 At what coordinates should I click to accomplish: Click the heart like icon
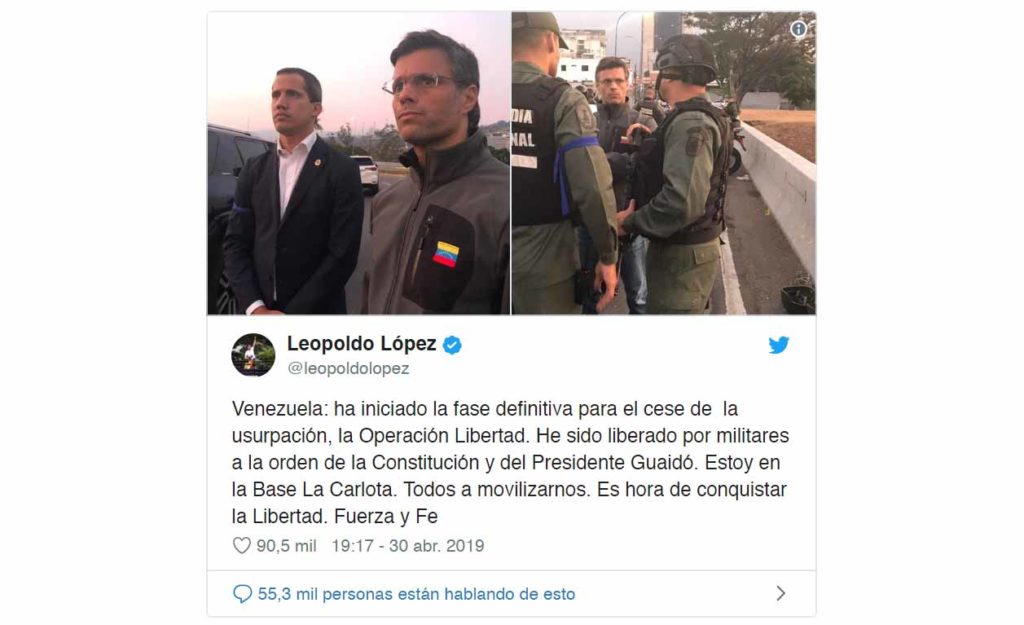coord(242,545)
